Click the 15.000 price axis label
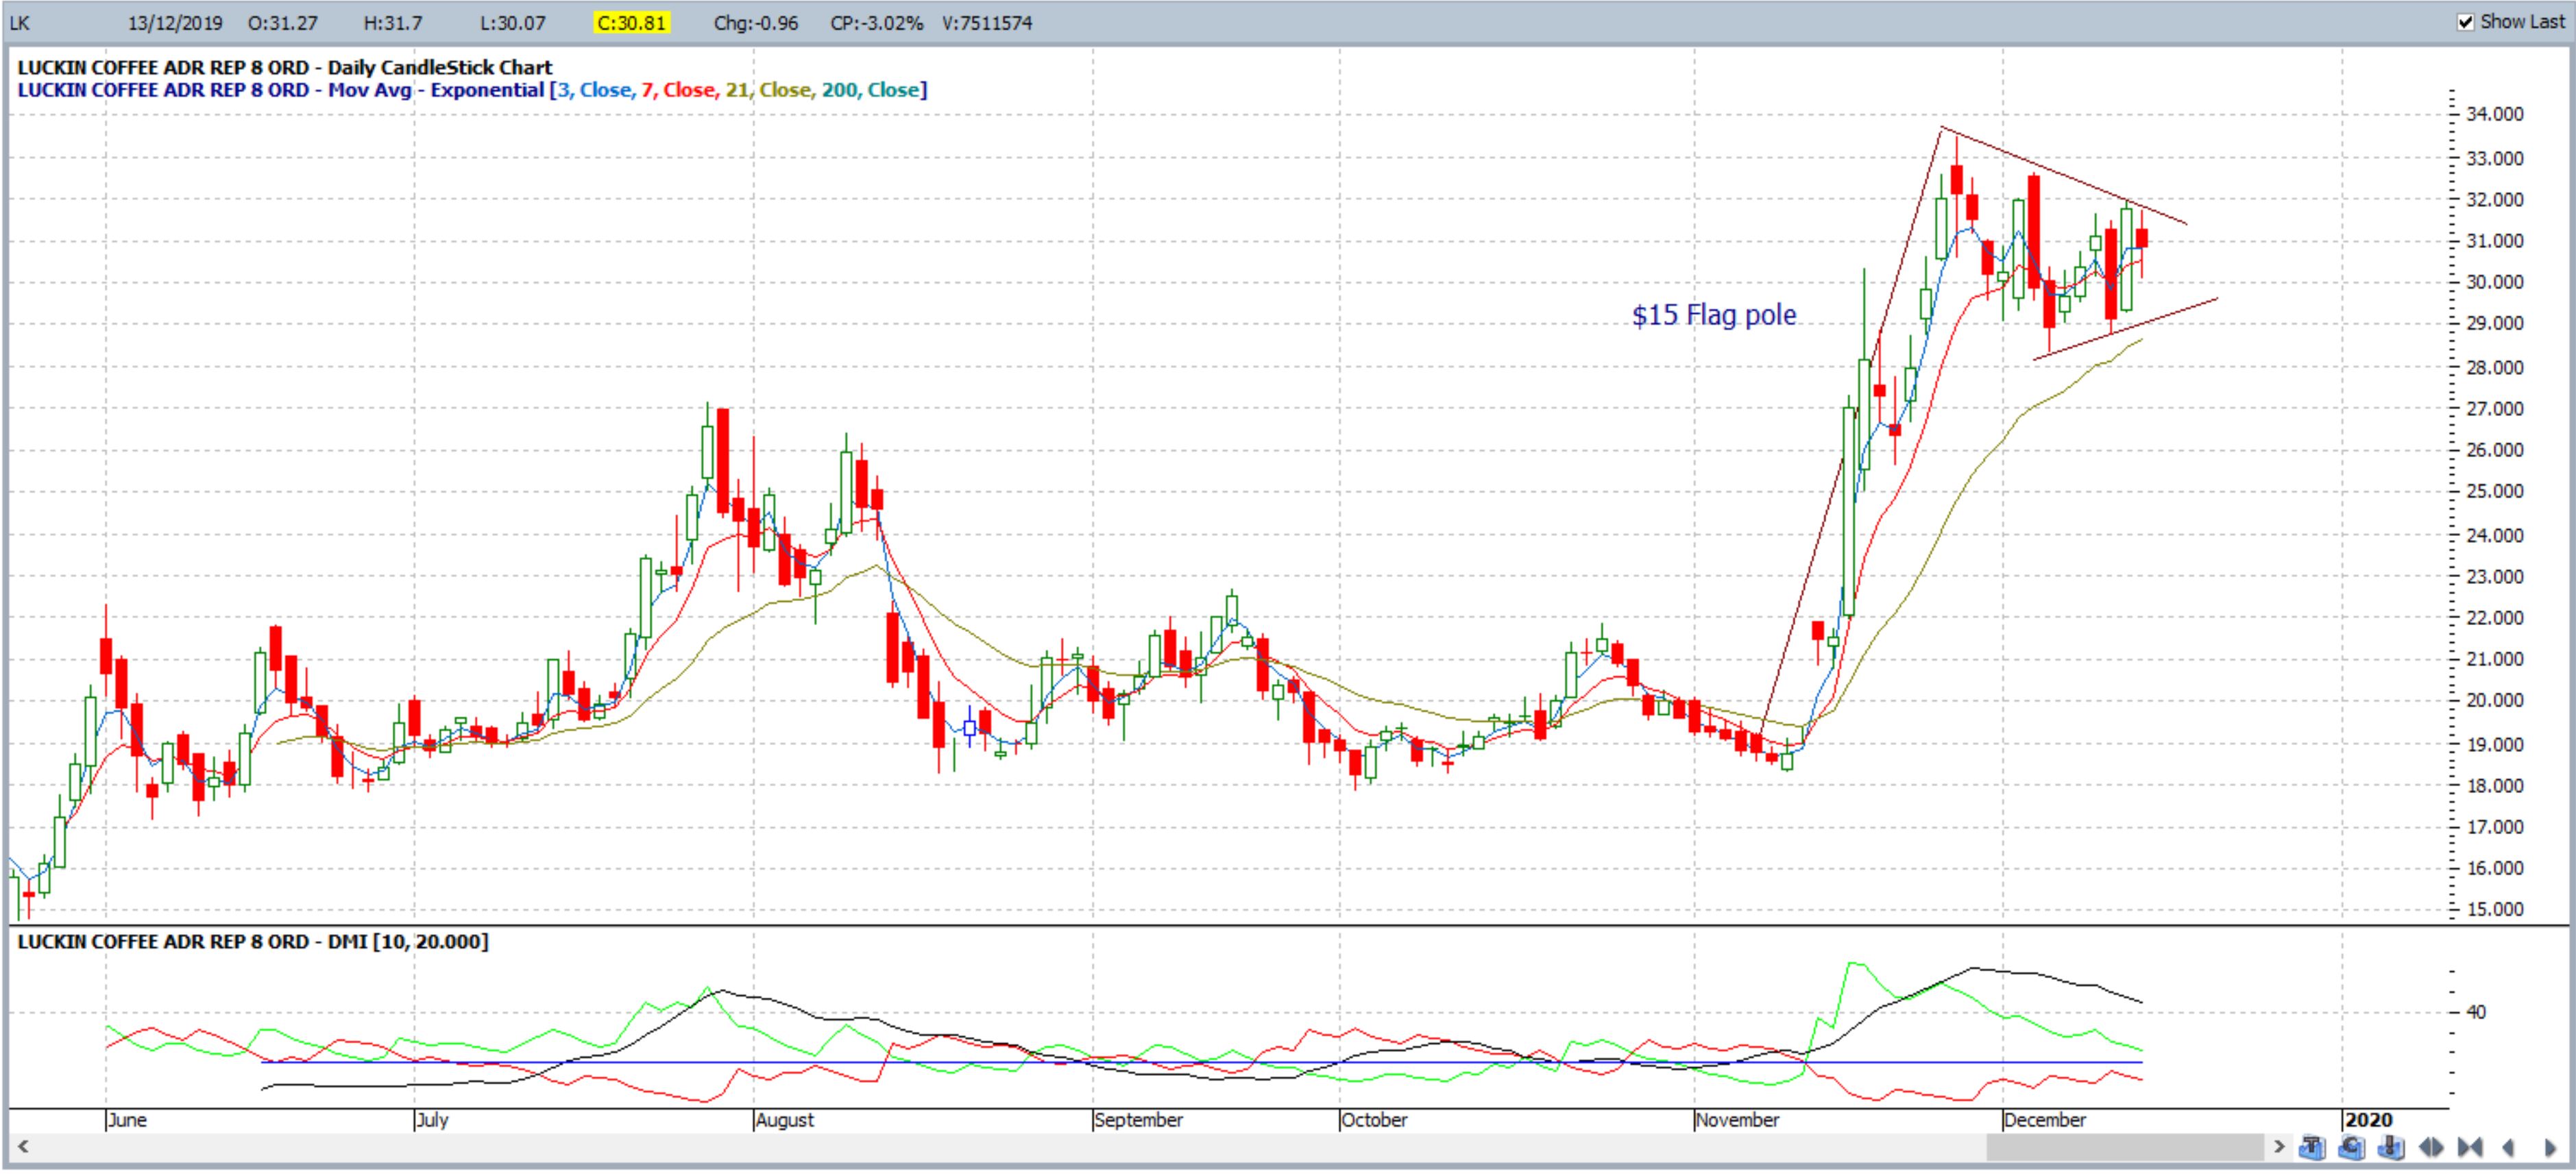Viewport: 2576px width, 1174px height. 2494,909
